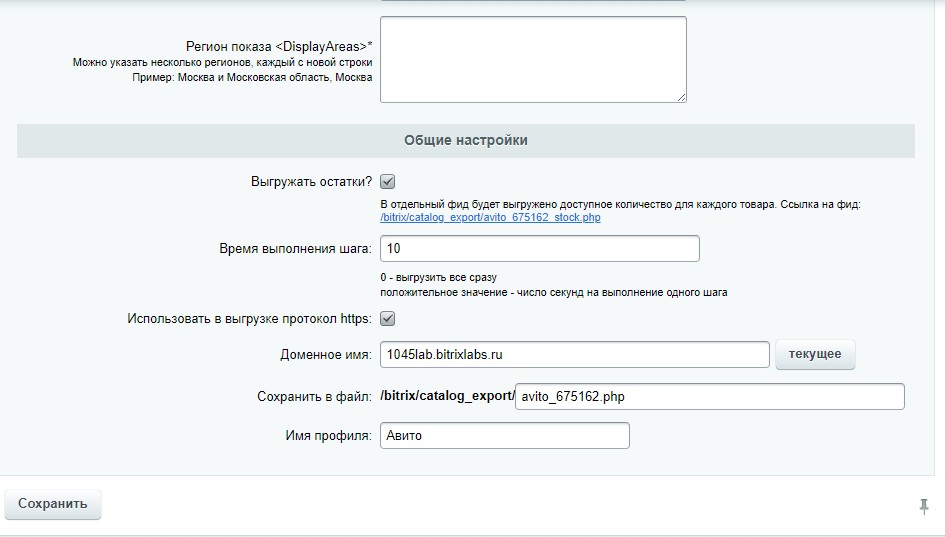Viewport: 945px width, 537px height.
Task: Select the profile name field containing 'Авито'
Action: tap(505, 436)
